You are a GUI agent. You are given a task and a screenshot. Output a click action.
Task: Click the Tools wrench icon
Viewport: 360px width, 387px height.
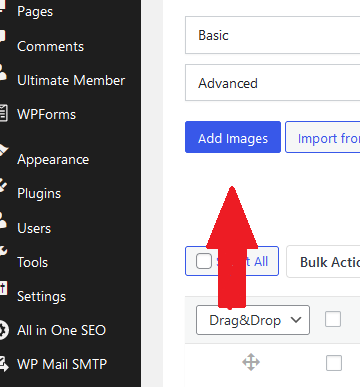click(x=3, y=251)
